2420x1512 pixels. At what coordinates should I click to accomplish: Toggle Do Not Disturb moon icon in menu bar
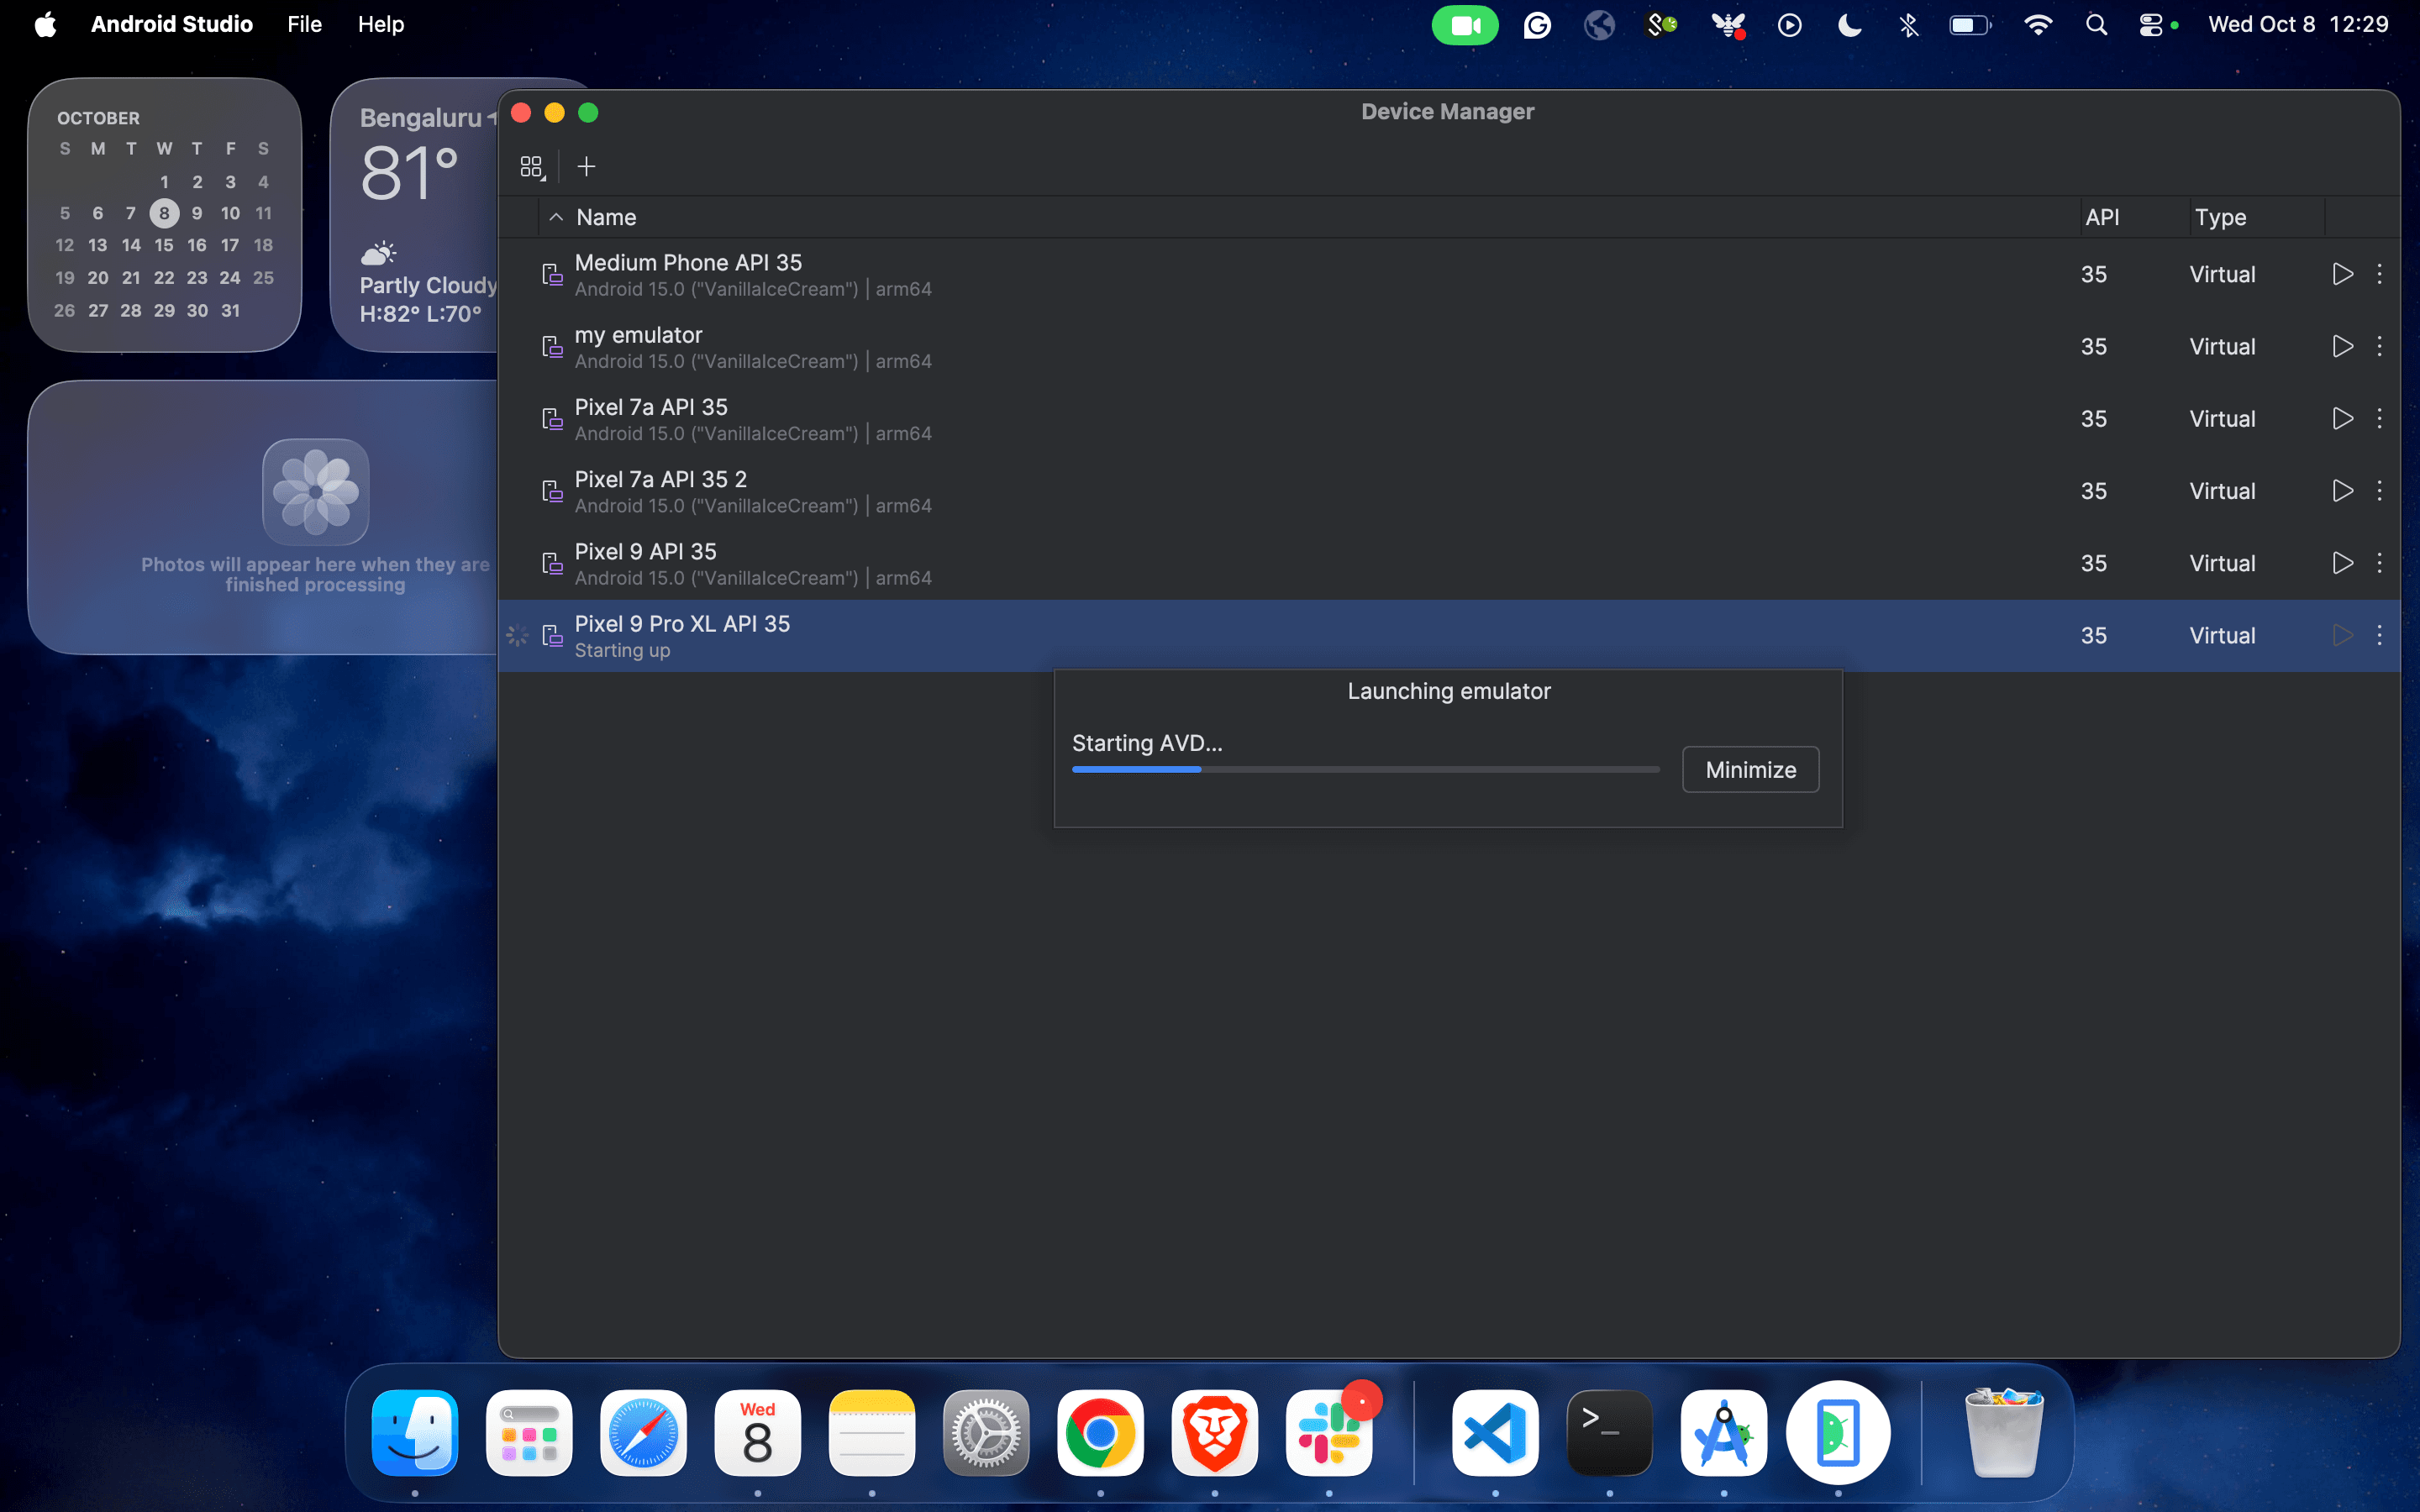click(1849, 24)
